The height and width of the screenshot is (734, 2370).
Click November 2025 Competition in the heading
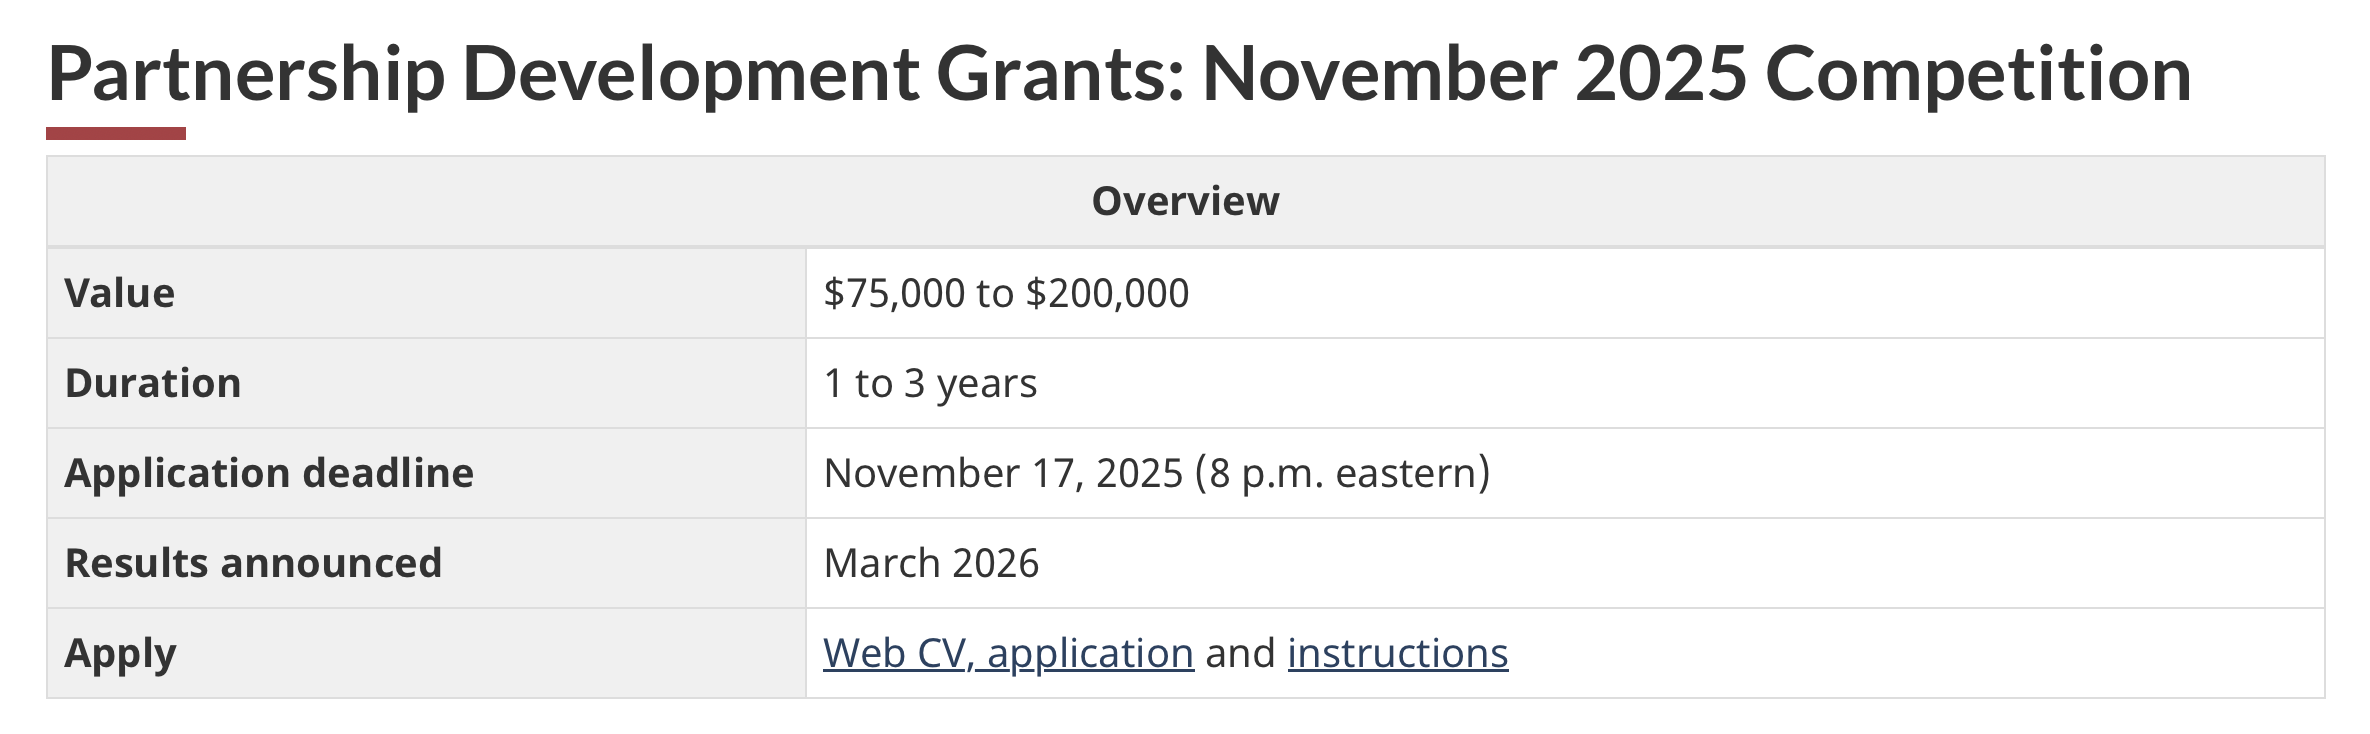coord(1695,75)
